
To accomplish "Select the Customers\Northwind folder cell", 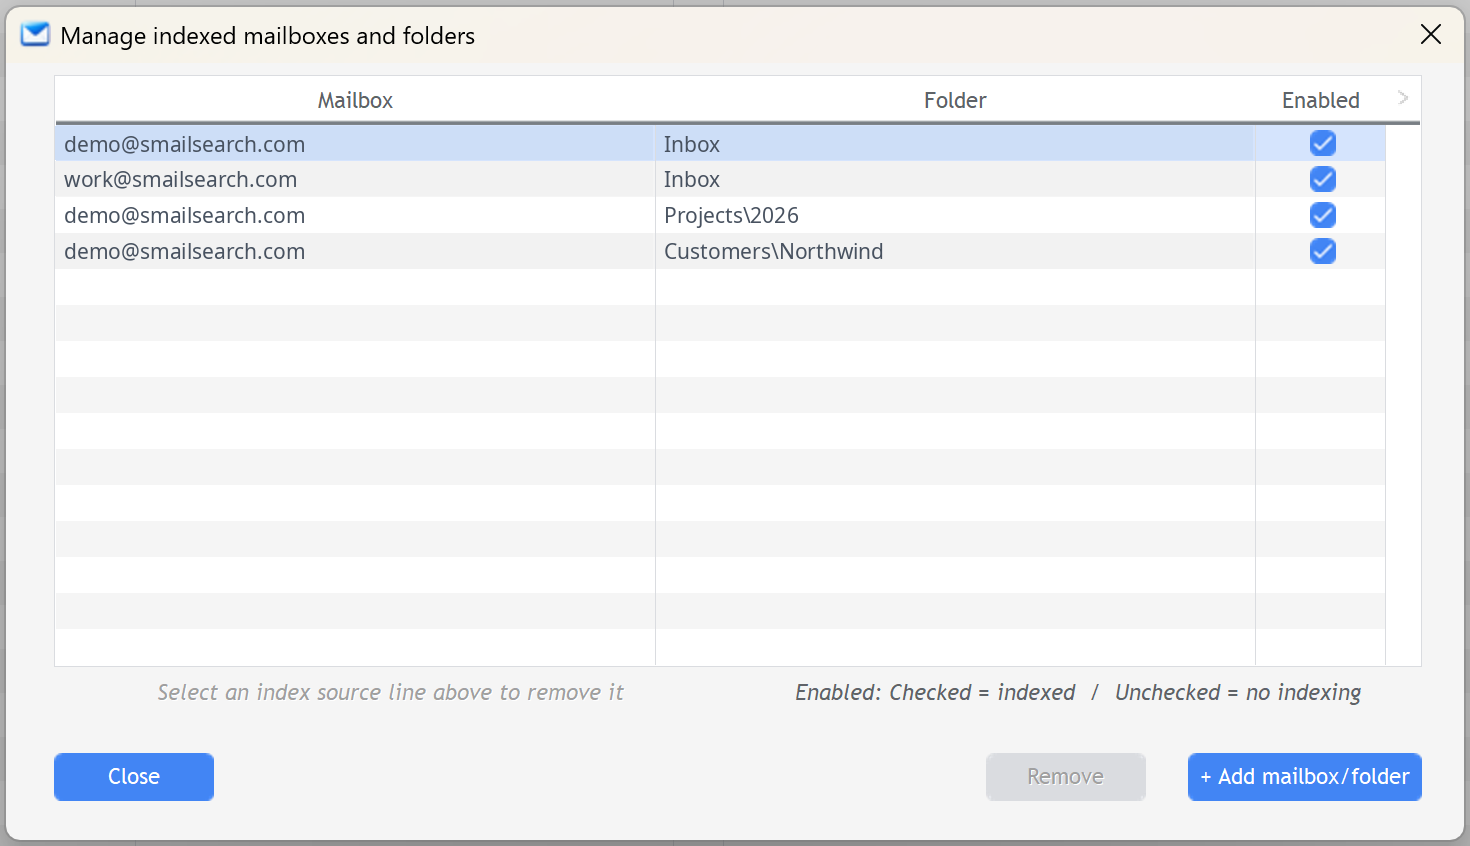I will pyautogui.click(x=955, y=251).
